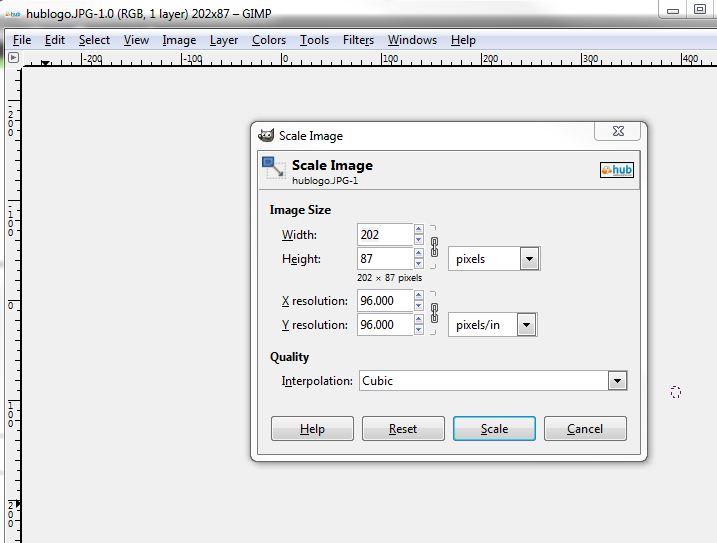717x543 pixels.
Task: Open the Filters menu
Action: click(x=358, y=40)
